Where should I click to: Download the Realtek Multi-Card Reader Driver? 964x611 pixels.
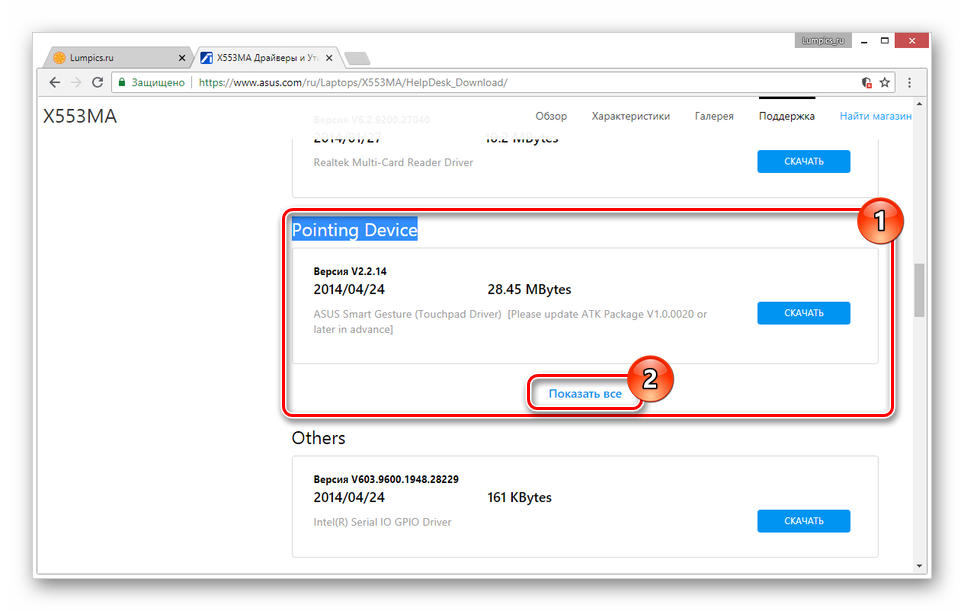(x=803, y=161)
